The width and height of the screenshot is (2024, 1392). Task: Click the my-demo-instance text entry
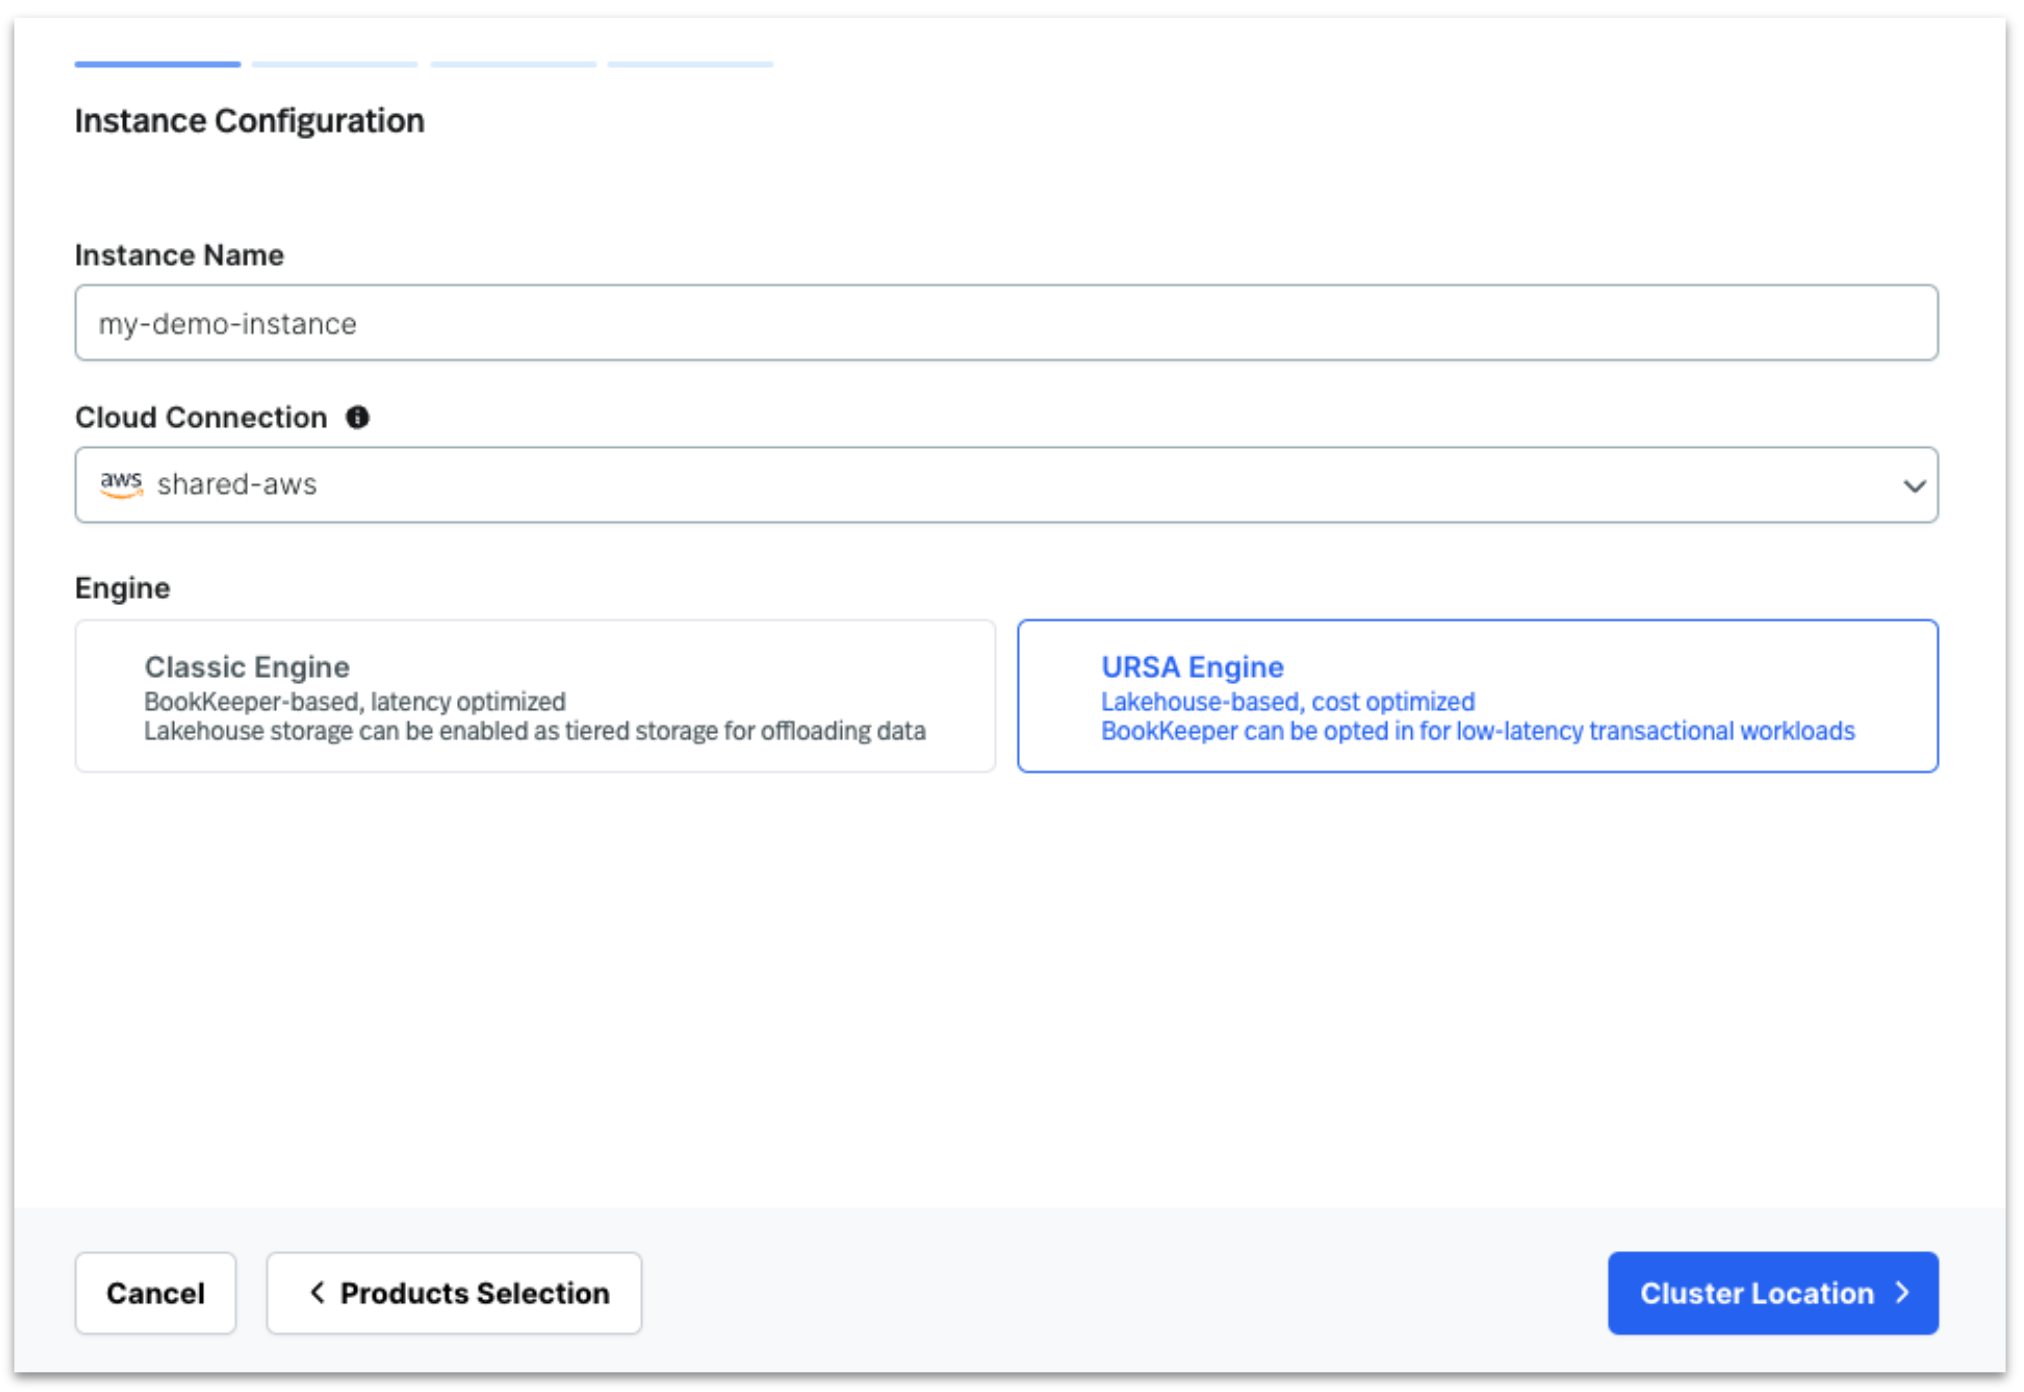(x=226, y=322)
